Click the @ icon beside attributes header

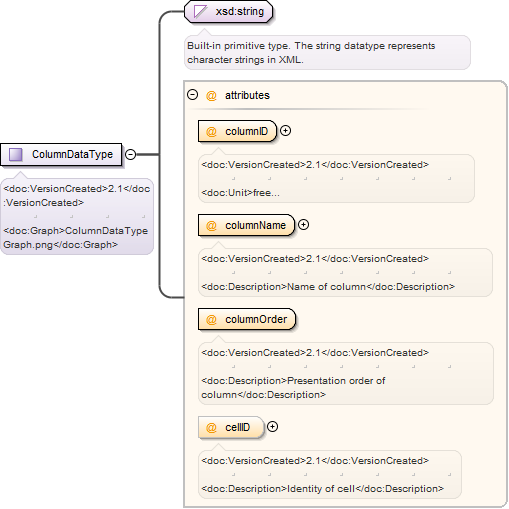[x=211, y=96]
